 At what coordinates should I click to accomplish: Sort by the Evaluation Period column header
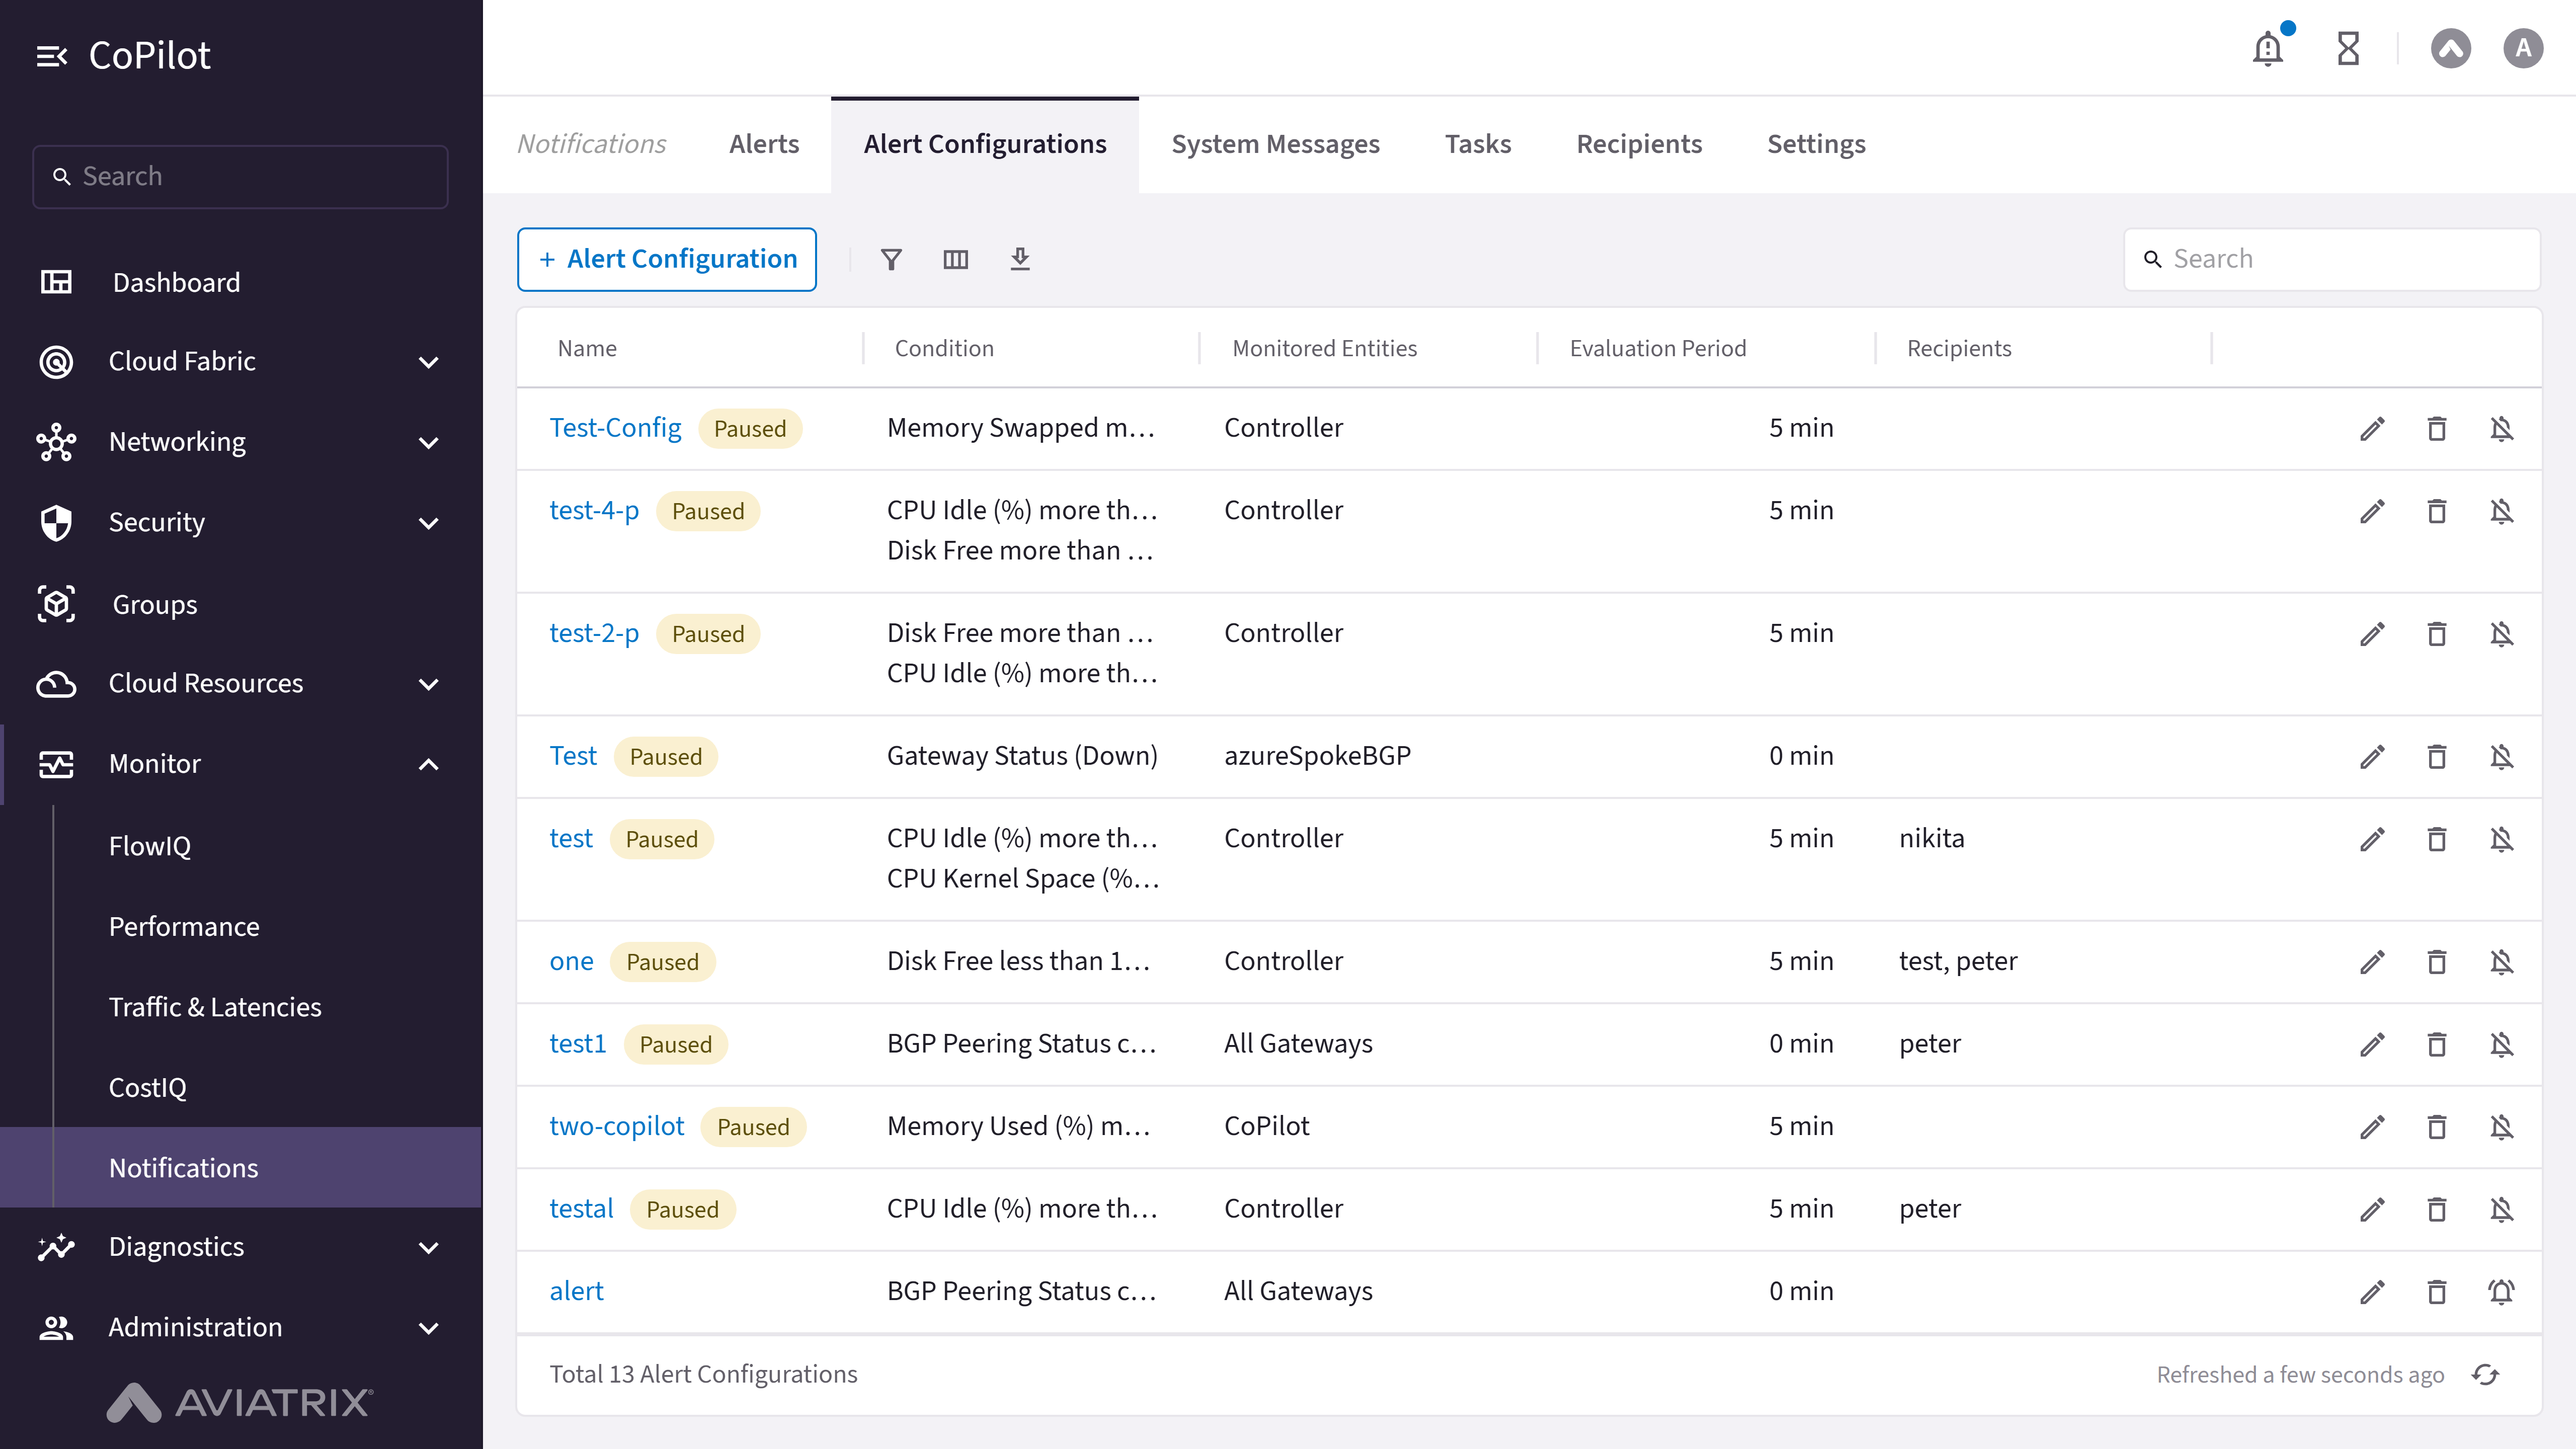1657,349
